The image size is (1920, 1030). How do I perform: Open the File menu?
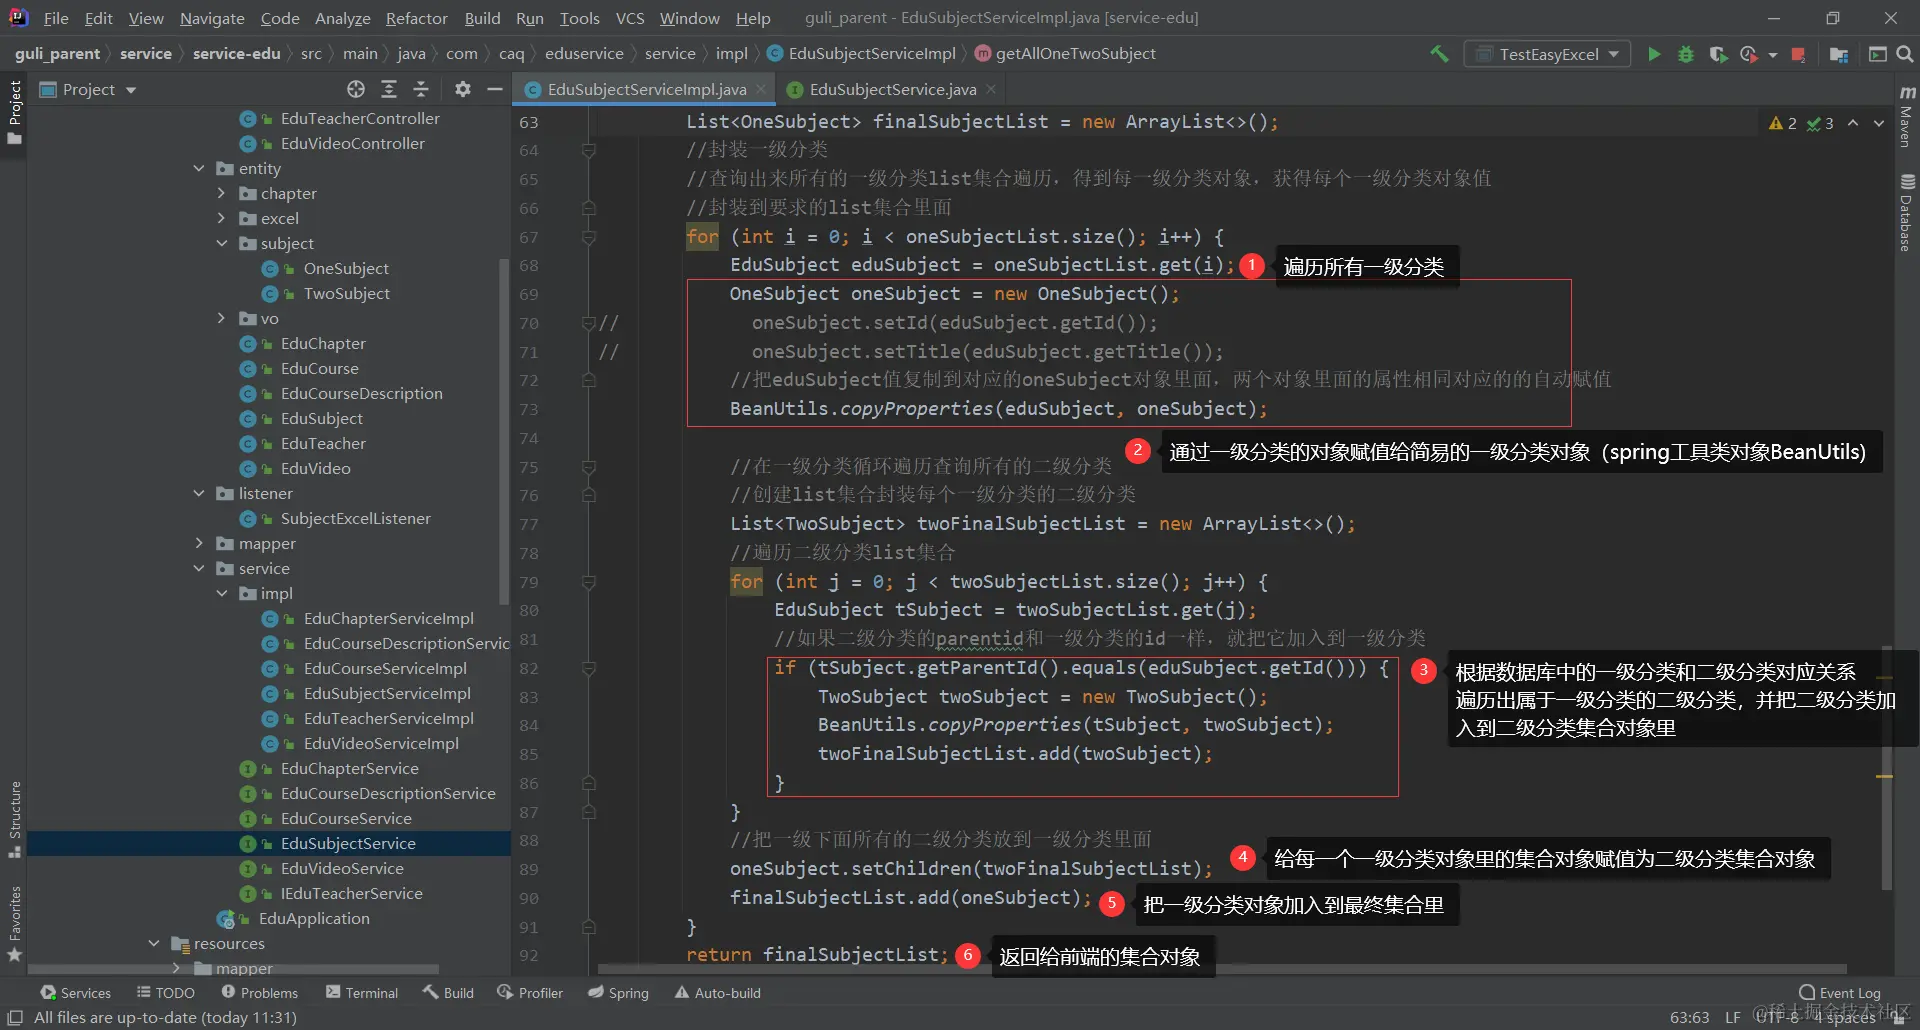pos(56,18)
